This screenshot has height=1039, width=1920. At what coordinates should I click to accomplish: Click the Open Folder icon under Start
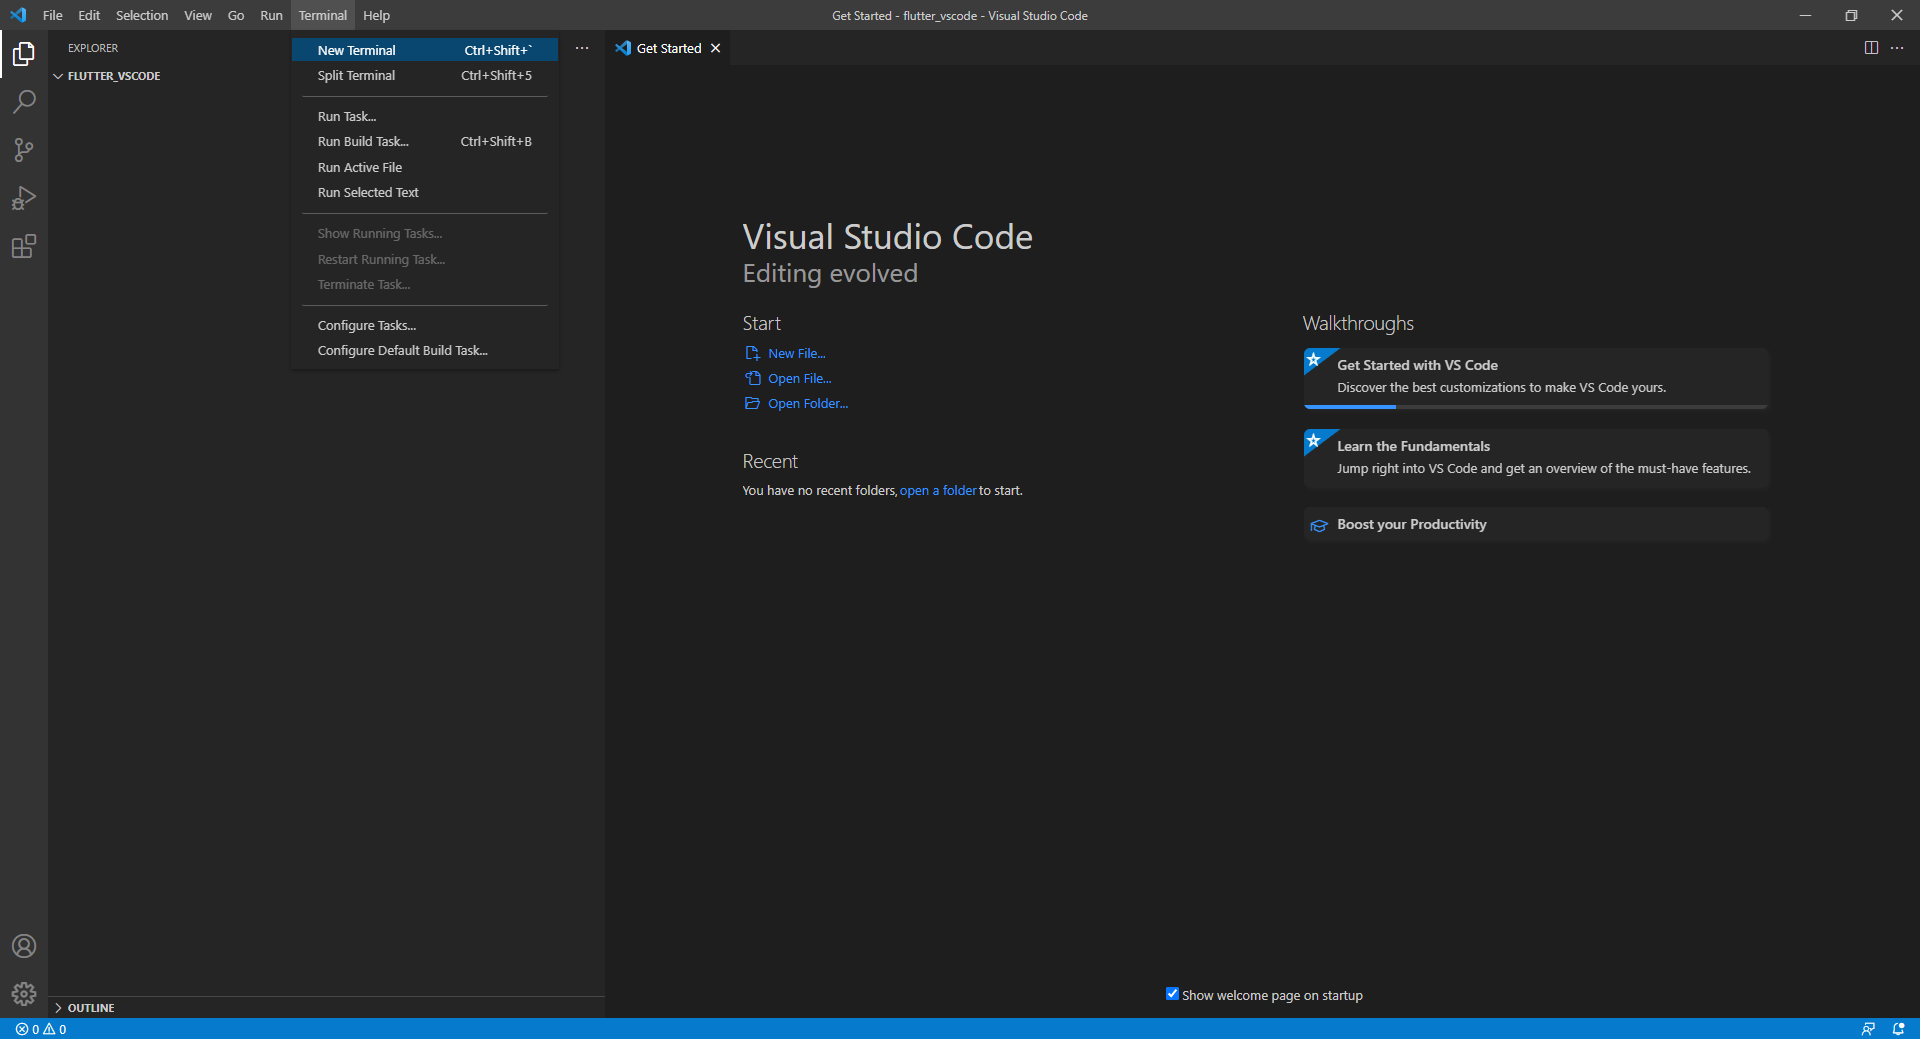[752, 403]
